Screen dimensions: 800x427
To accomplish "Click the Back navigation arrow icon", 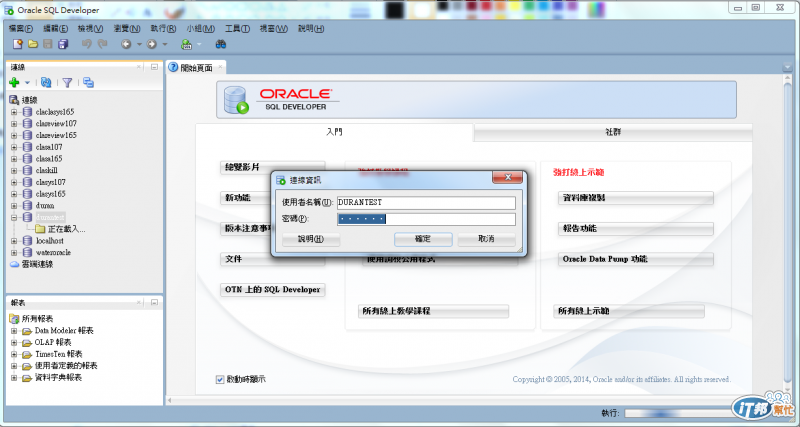I will pos(126,44).
